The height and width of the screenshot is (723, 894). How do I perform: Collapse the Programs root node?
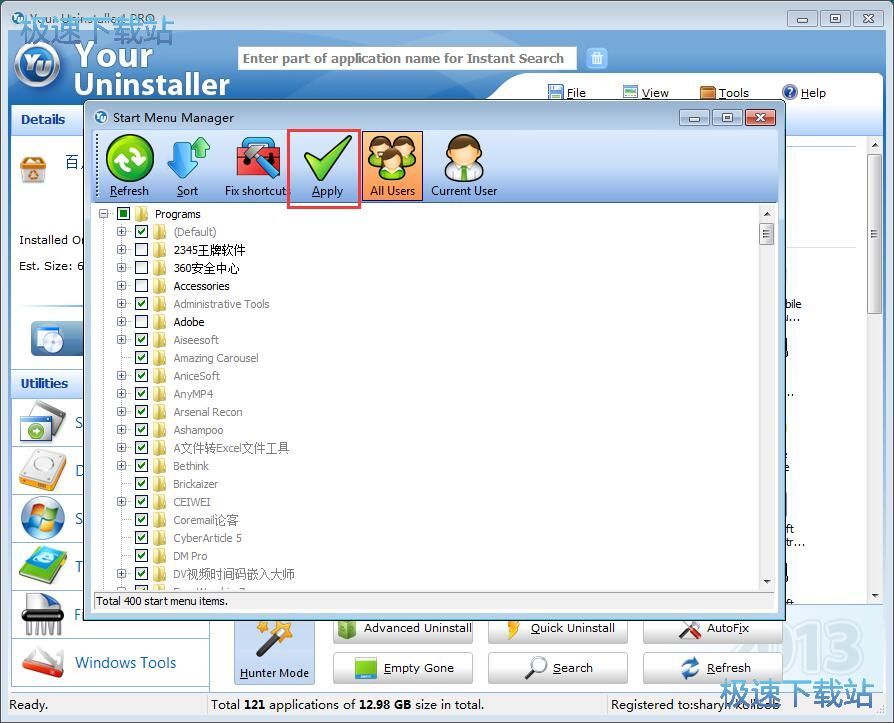[x=103, y=214]
